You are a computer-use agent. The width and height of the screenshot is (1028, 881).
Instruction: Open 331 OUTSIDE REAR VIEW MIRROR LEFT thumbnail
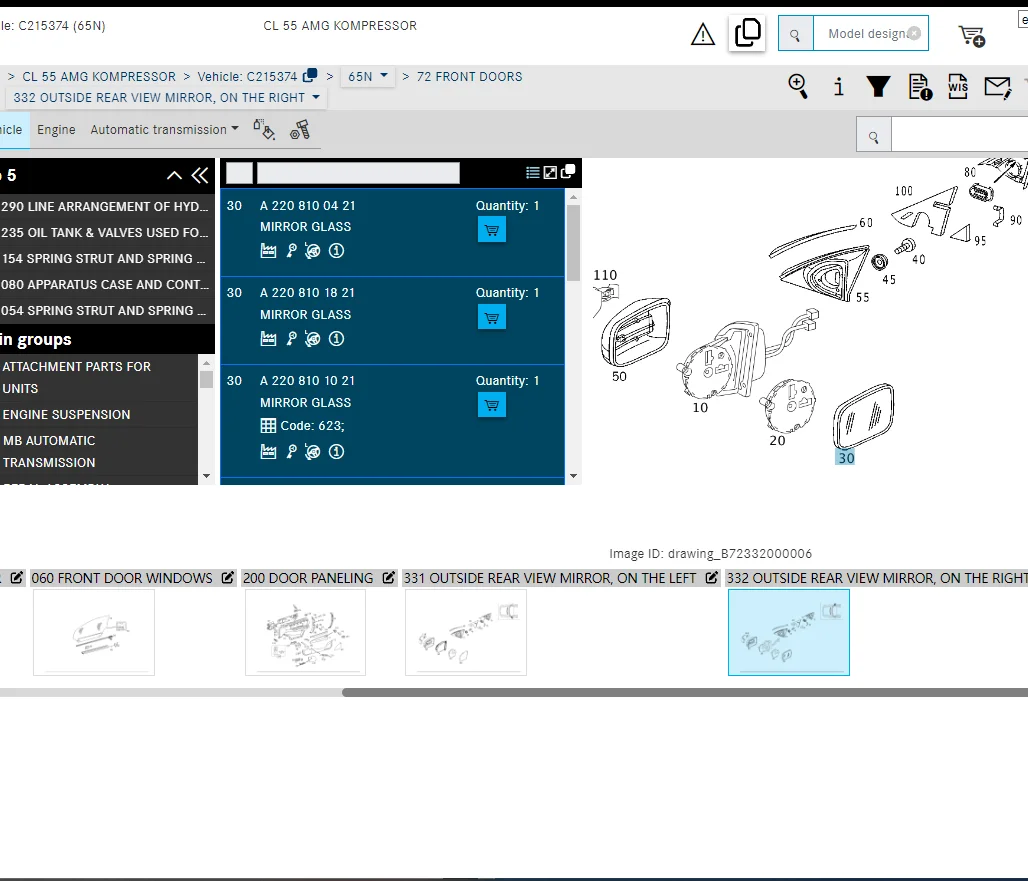click(x=465, y=632)
